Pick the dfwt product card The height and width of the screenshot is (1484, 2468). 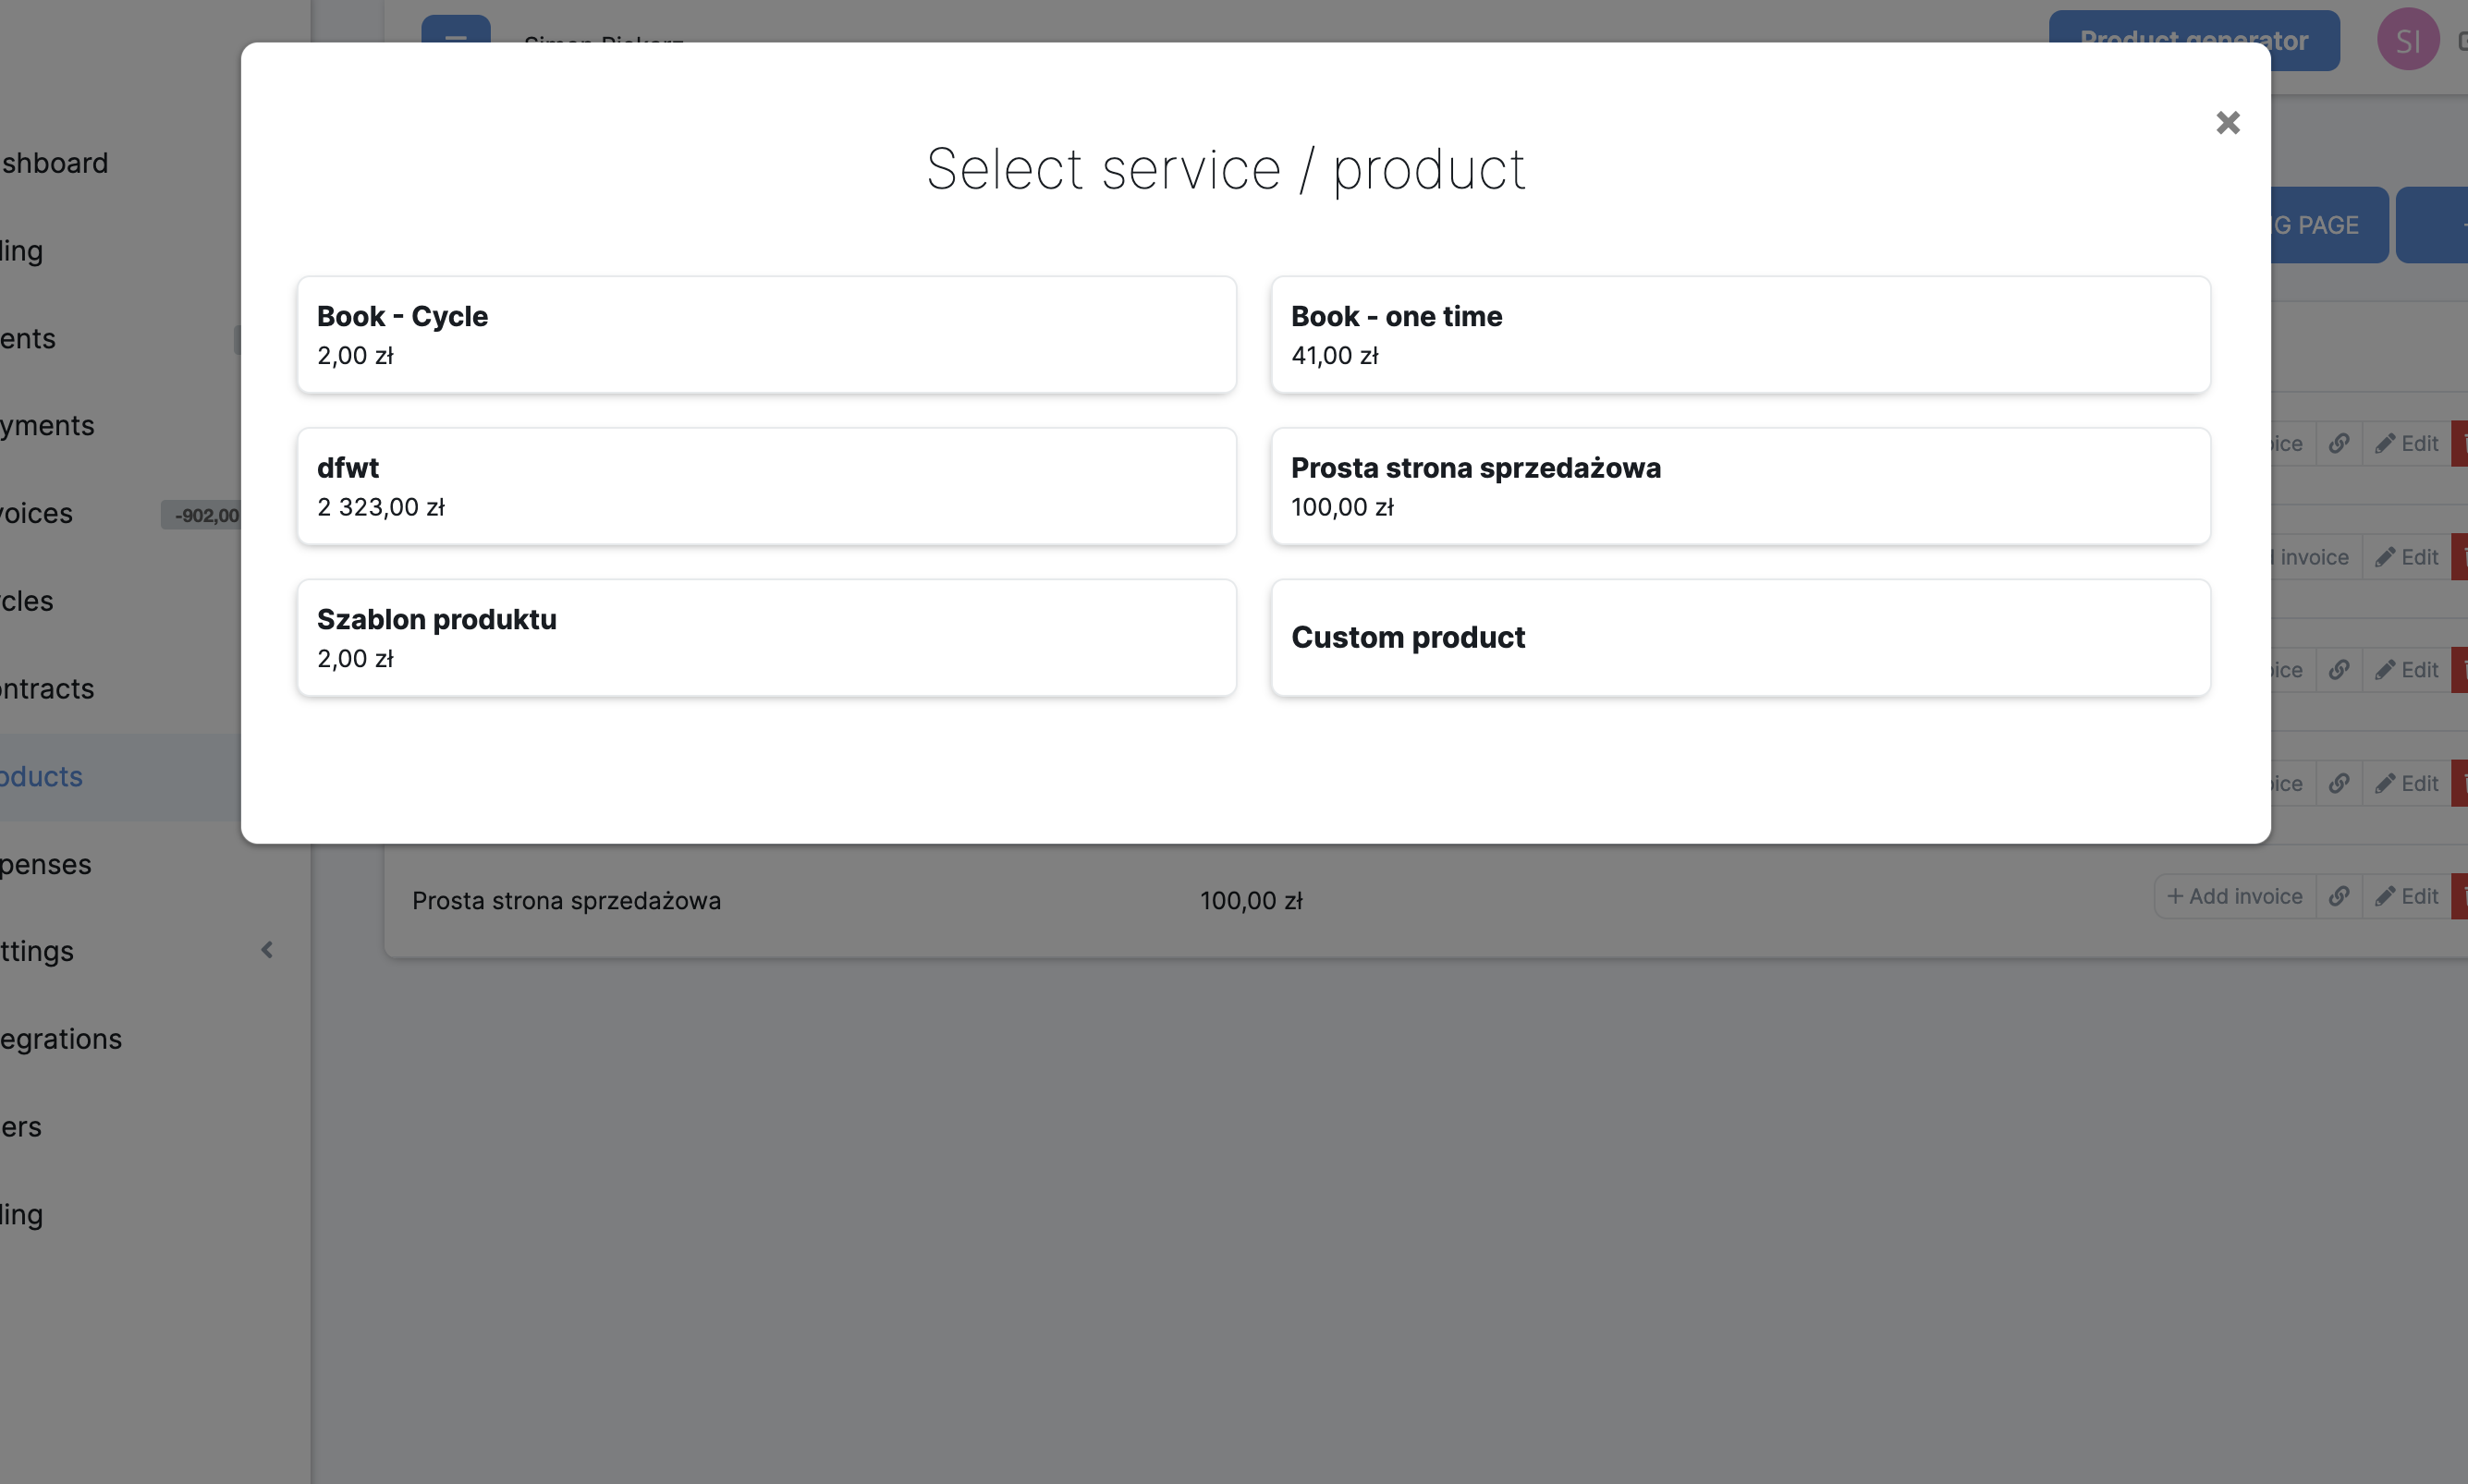(766, 487)
